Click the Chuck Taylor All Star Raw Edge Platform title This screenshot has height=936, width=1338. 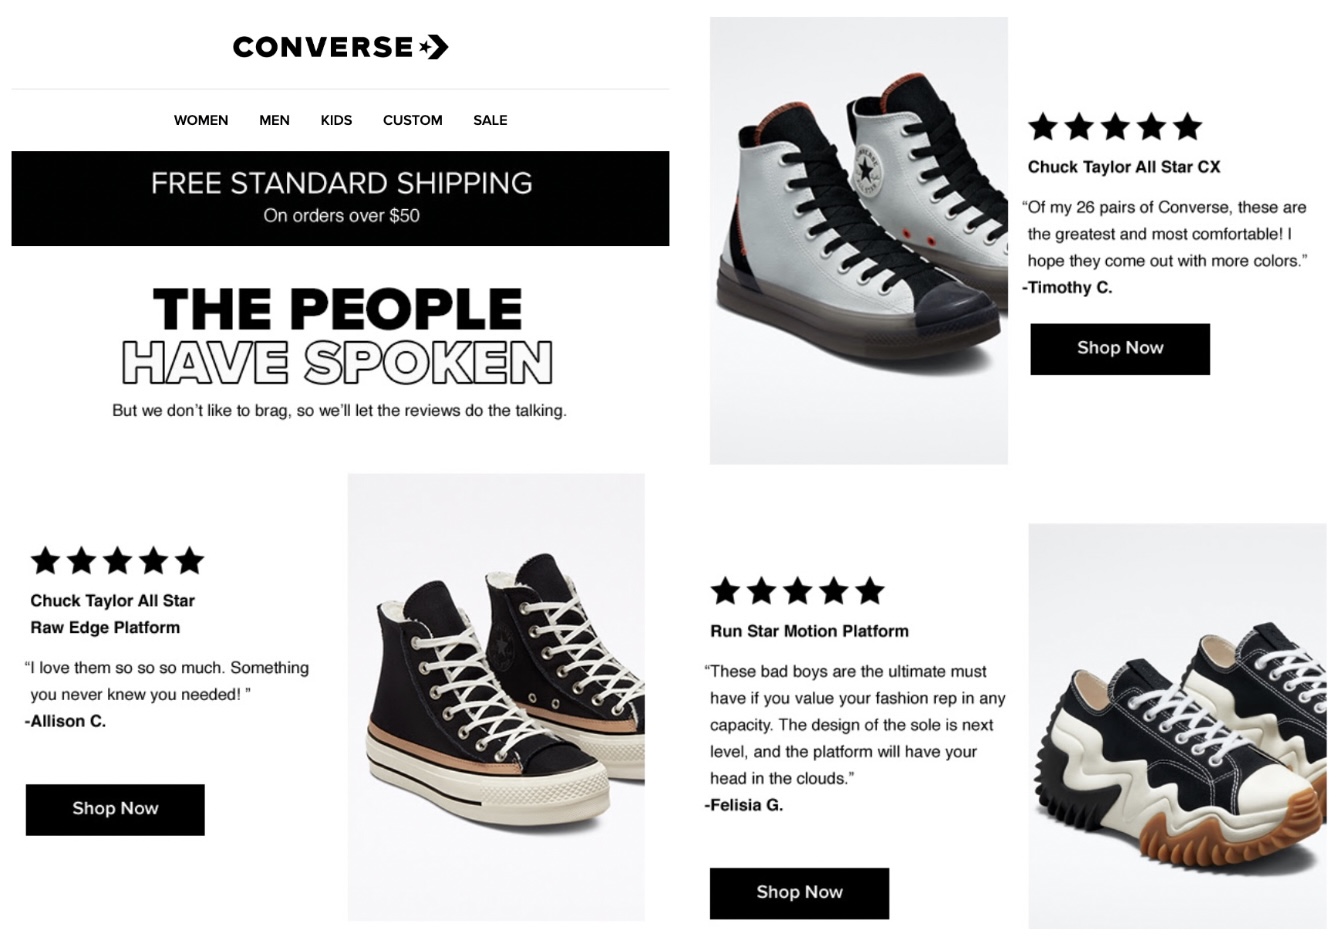point(112,614)
